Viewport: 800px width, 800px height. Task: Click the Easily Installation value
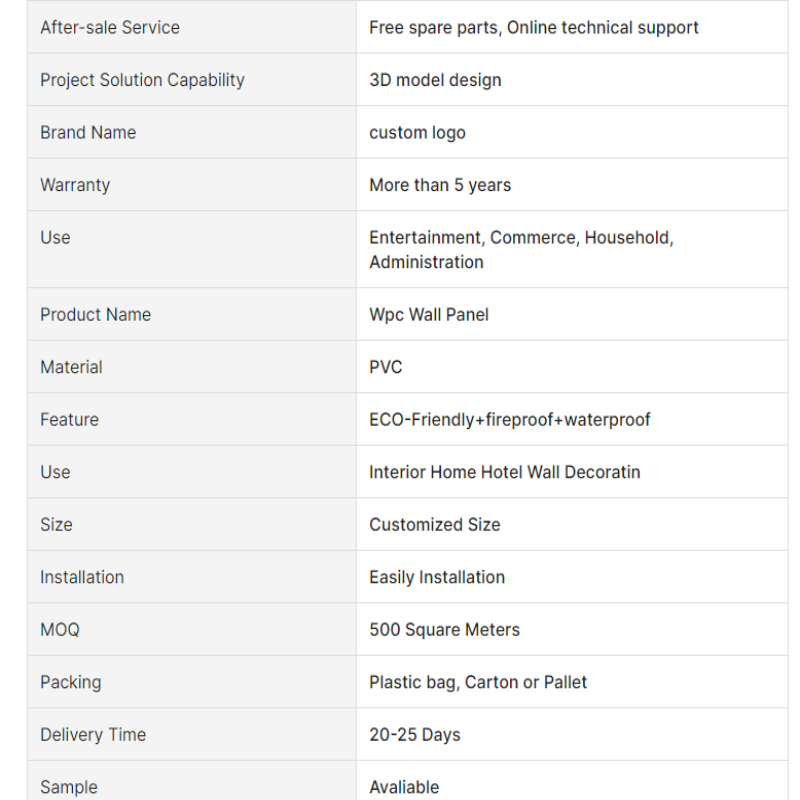coord(437,578)
